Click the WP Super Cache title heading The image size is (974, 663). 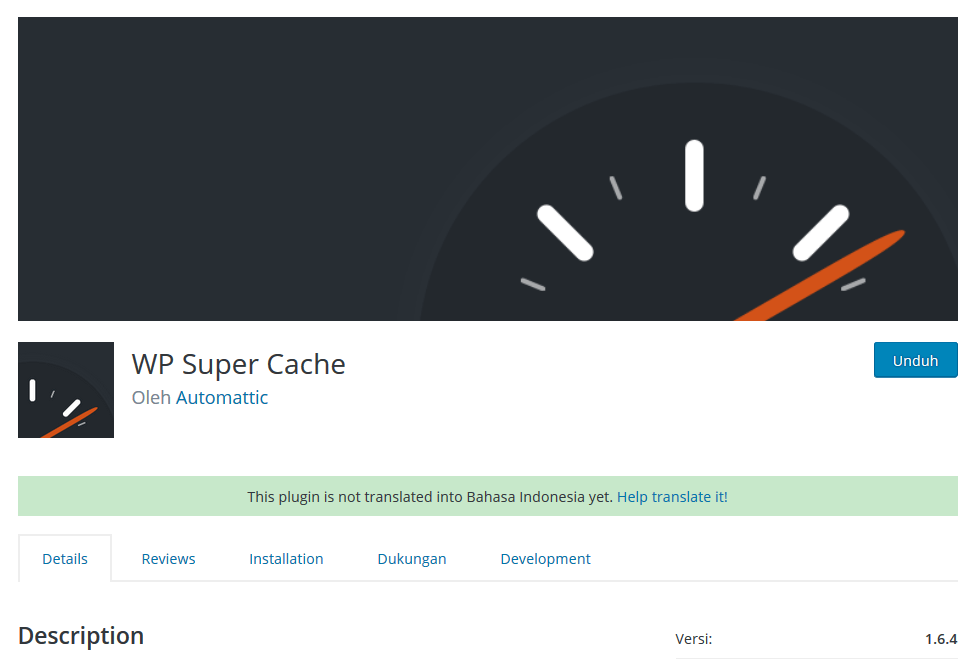point(238,364)
